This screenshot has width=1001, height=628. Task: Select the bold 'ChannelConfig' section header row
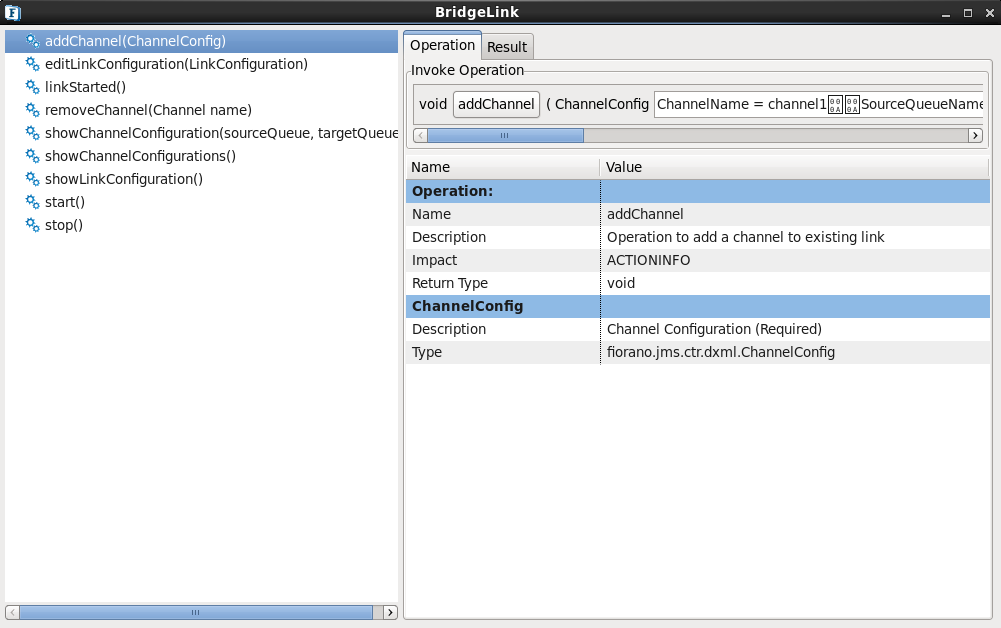(x=698, y=306)
